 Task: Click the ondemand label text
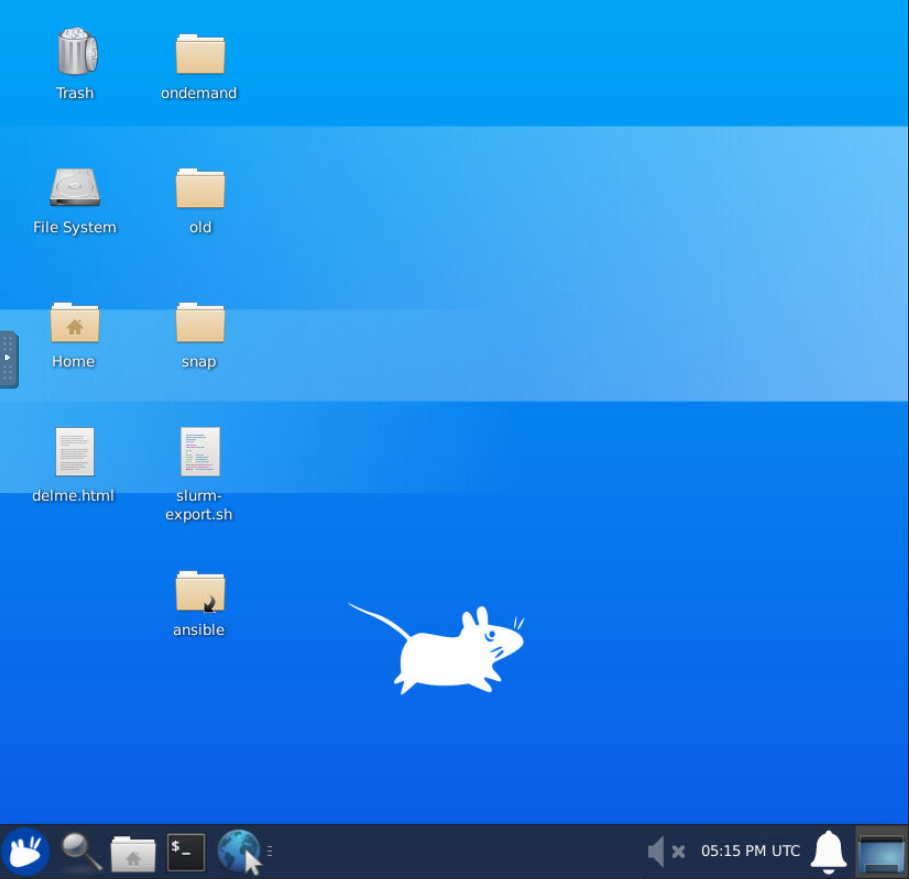click(199, 93)
